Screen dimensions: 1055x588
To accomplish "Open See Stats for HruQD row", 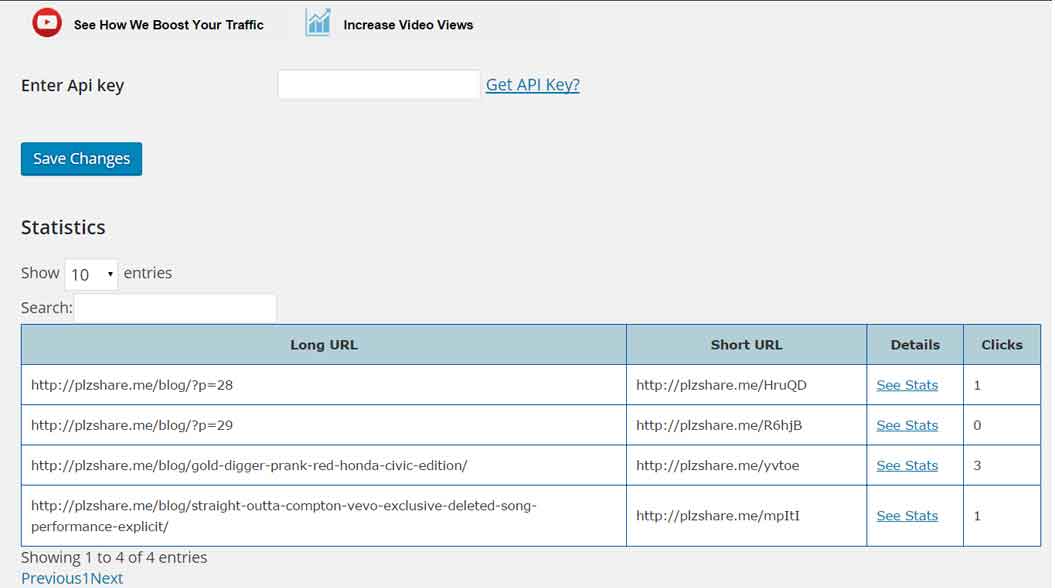I will (x=907, y=385).
